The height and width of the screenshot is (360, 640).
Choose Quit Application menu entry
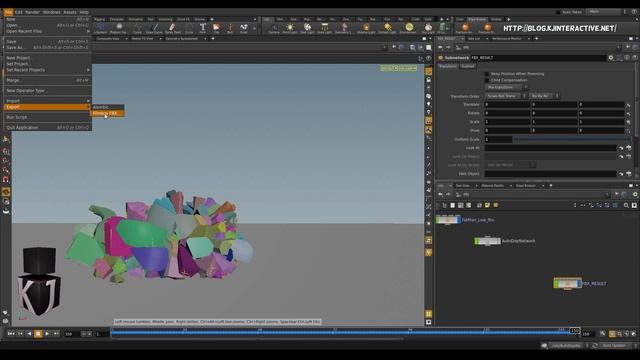coord(47,128)
